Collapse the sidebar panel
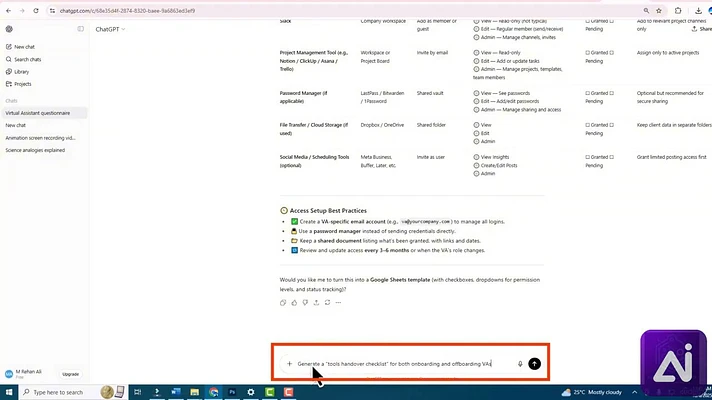 [80, 29]
